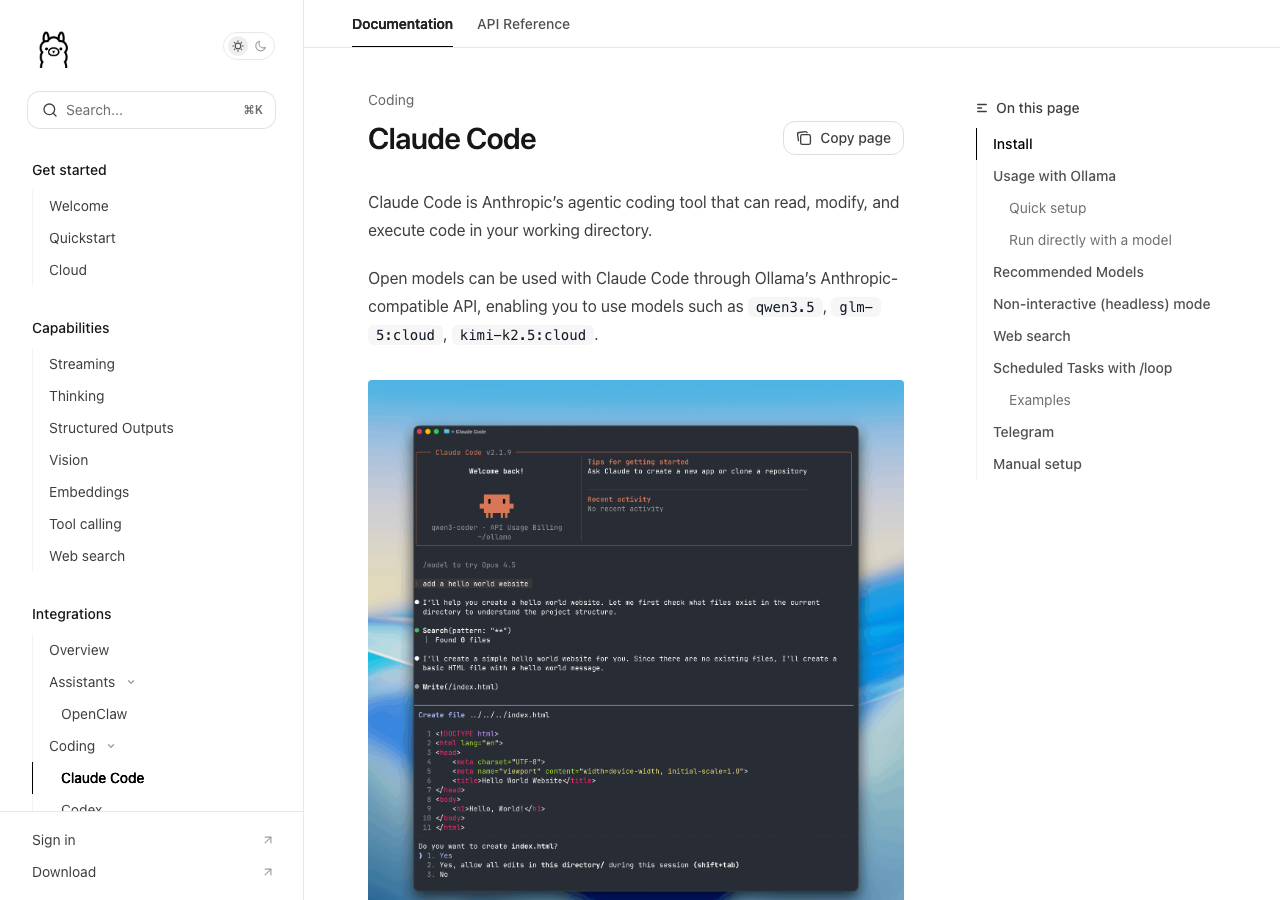Open the Claude Code terminal screenshot

coord(636,640)
